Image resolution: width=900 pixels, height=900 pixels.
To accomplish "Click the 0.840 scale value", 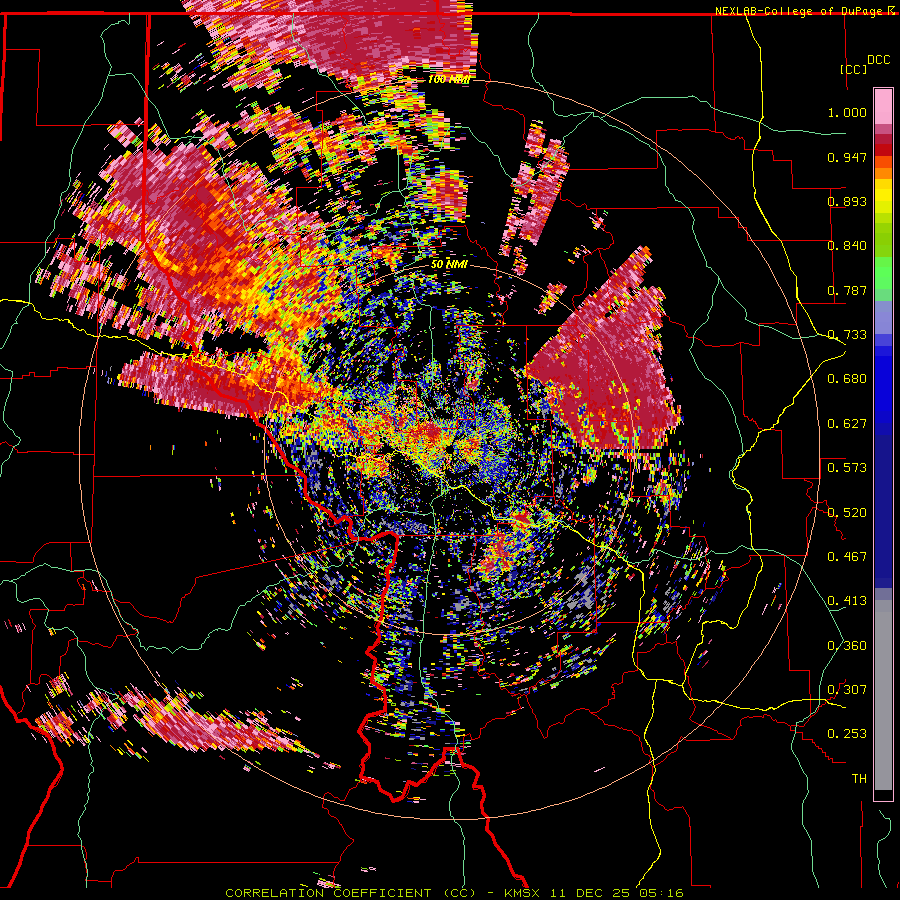I will 847,246.
